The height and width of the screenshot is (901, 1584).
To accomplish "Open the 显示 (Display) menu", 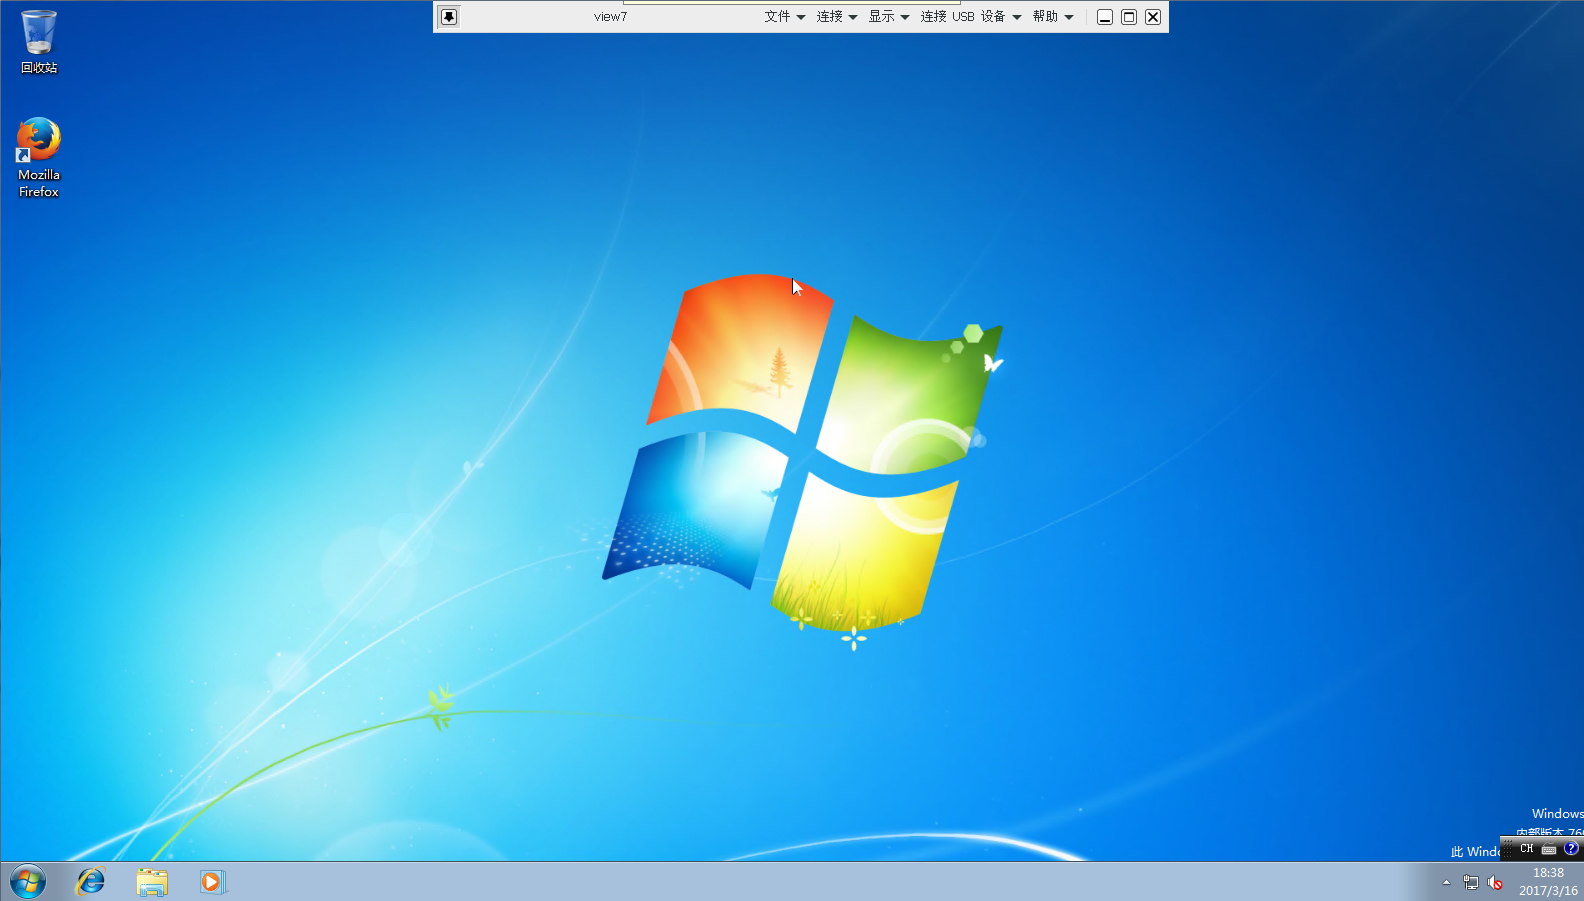I will 889,17.
